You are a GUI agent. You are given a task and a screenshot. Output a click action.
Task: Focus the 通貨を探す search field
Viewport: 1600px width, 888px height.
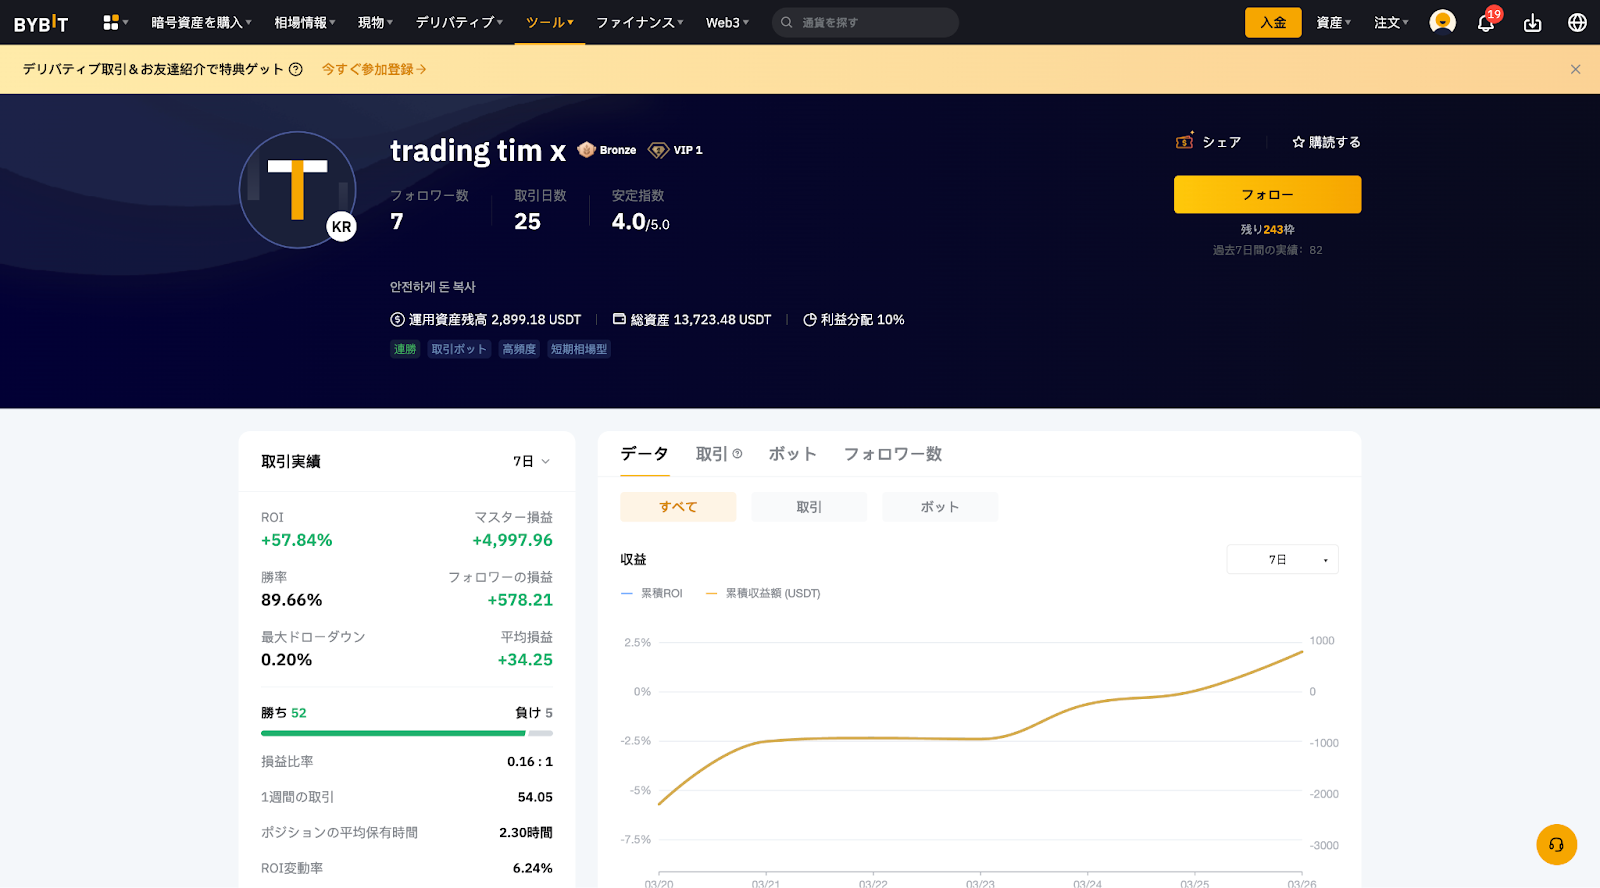pos(865,22)
